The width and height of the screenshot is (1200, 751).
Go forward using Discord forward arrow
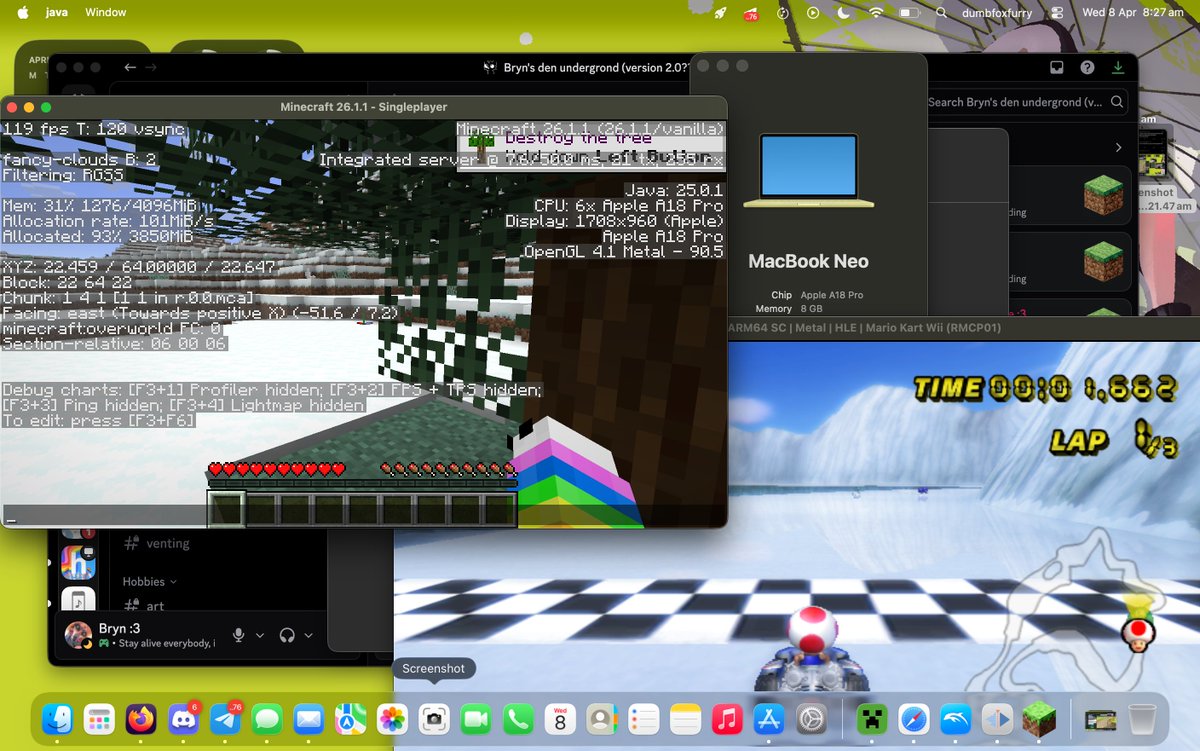click(x=151, y=67)
